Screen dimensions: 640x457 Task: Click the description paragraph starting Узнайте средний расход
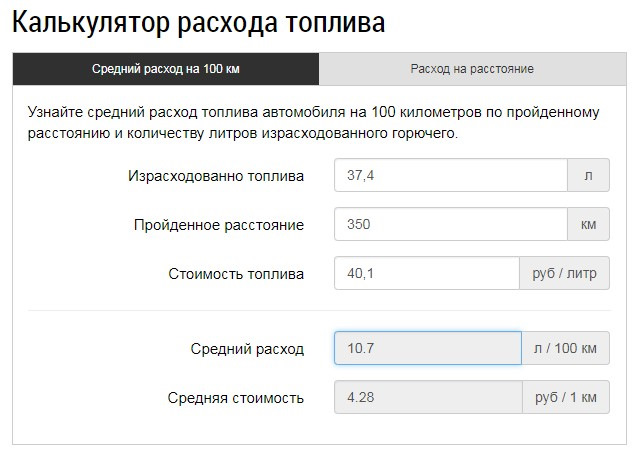313,122
